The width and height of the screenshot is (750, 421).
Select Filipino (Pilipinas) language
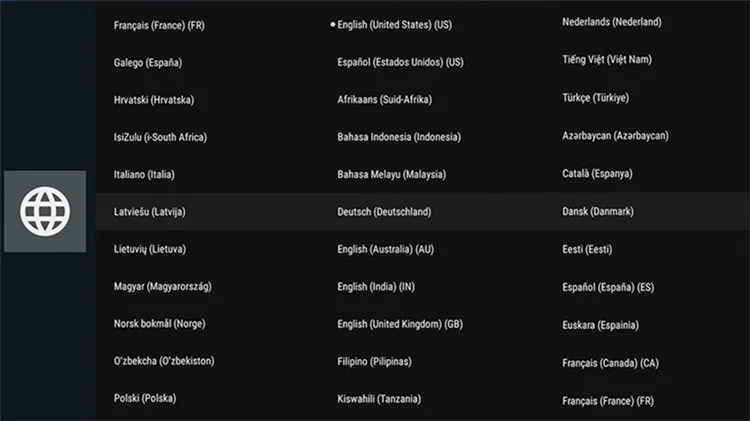374,361
